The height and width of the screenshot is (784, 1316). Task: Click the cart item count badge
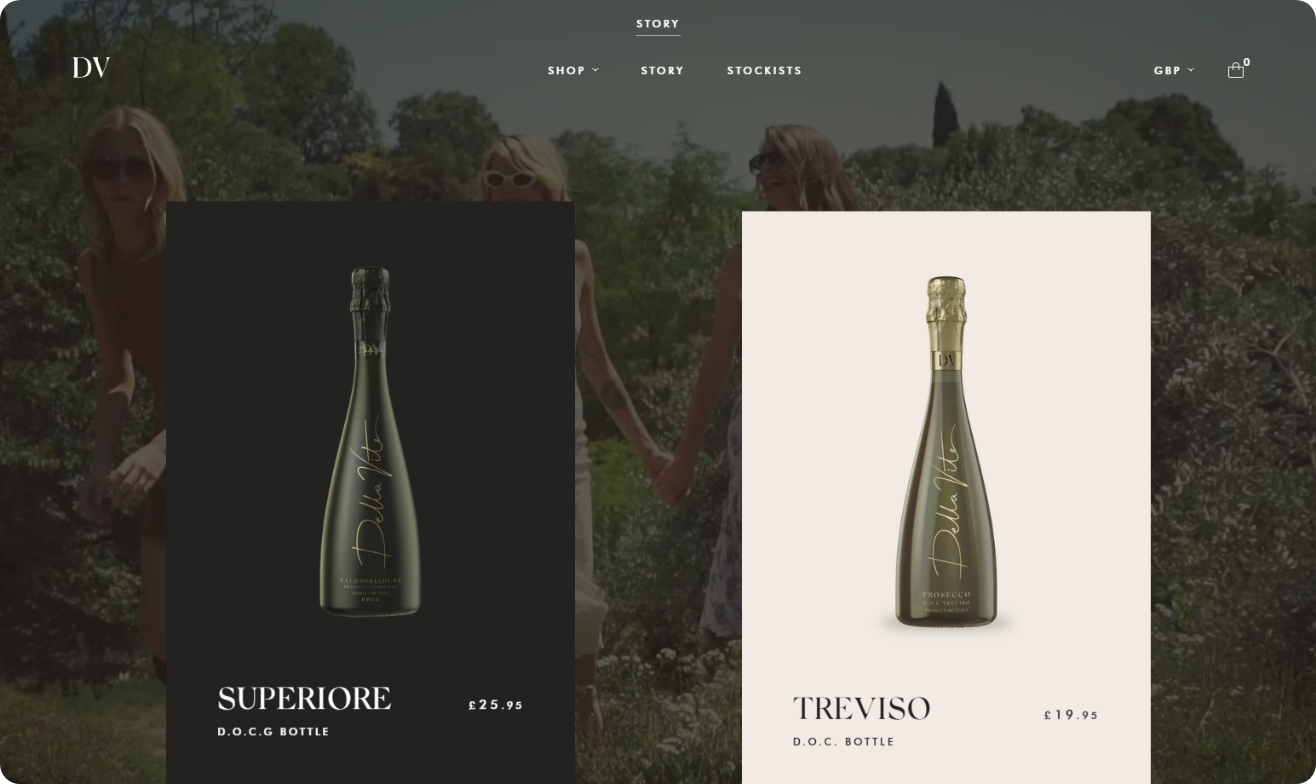tap(1247, 62)
